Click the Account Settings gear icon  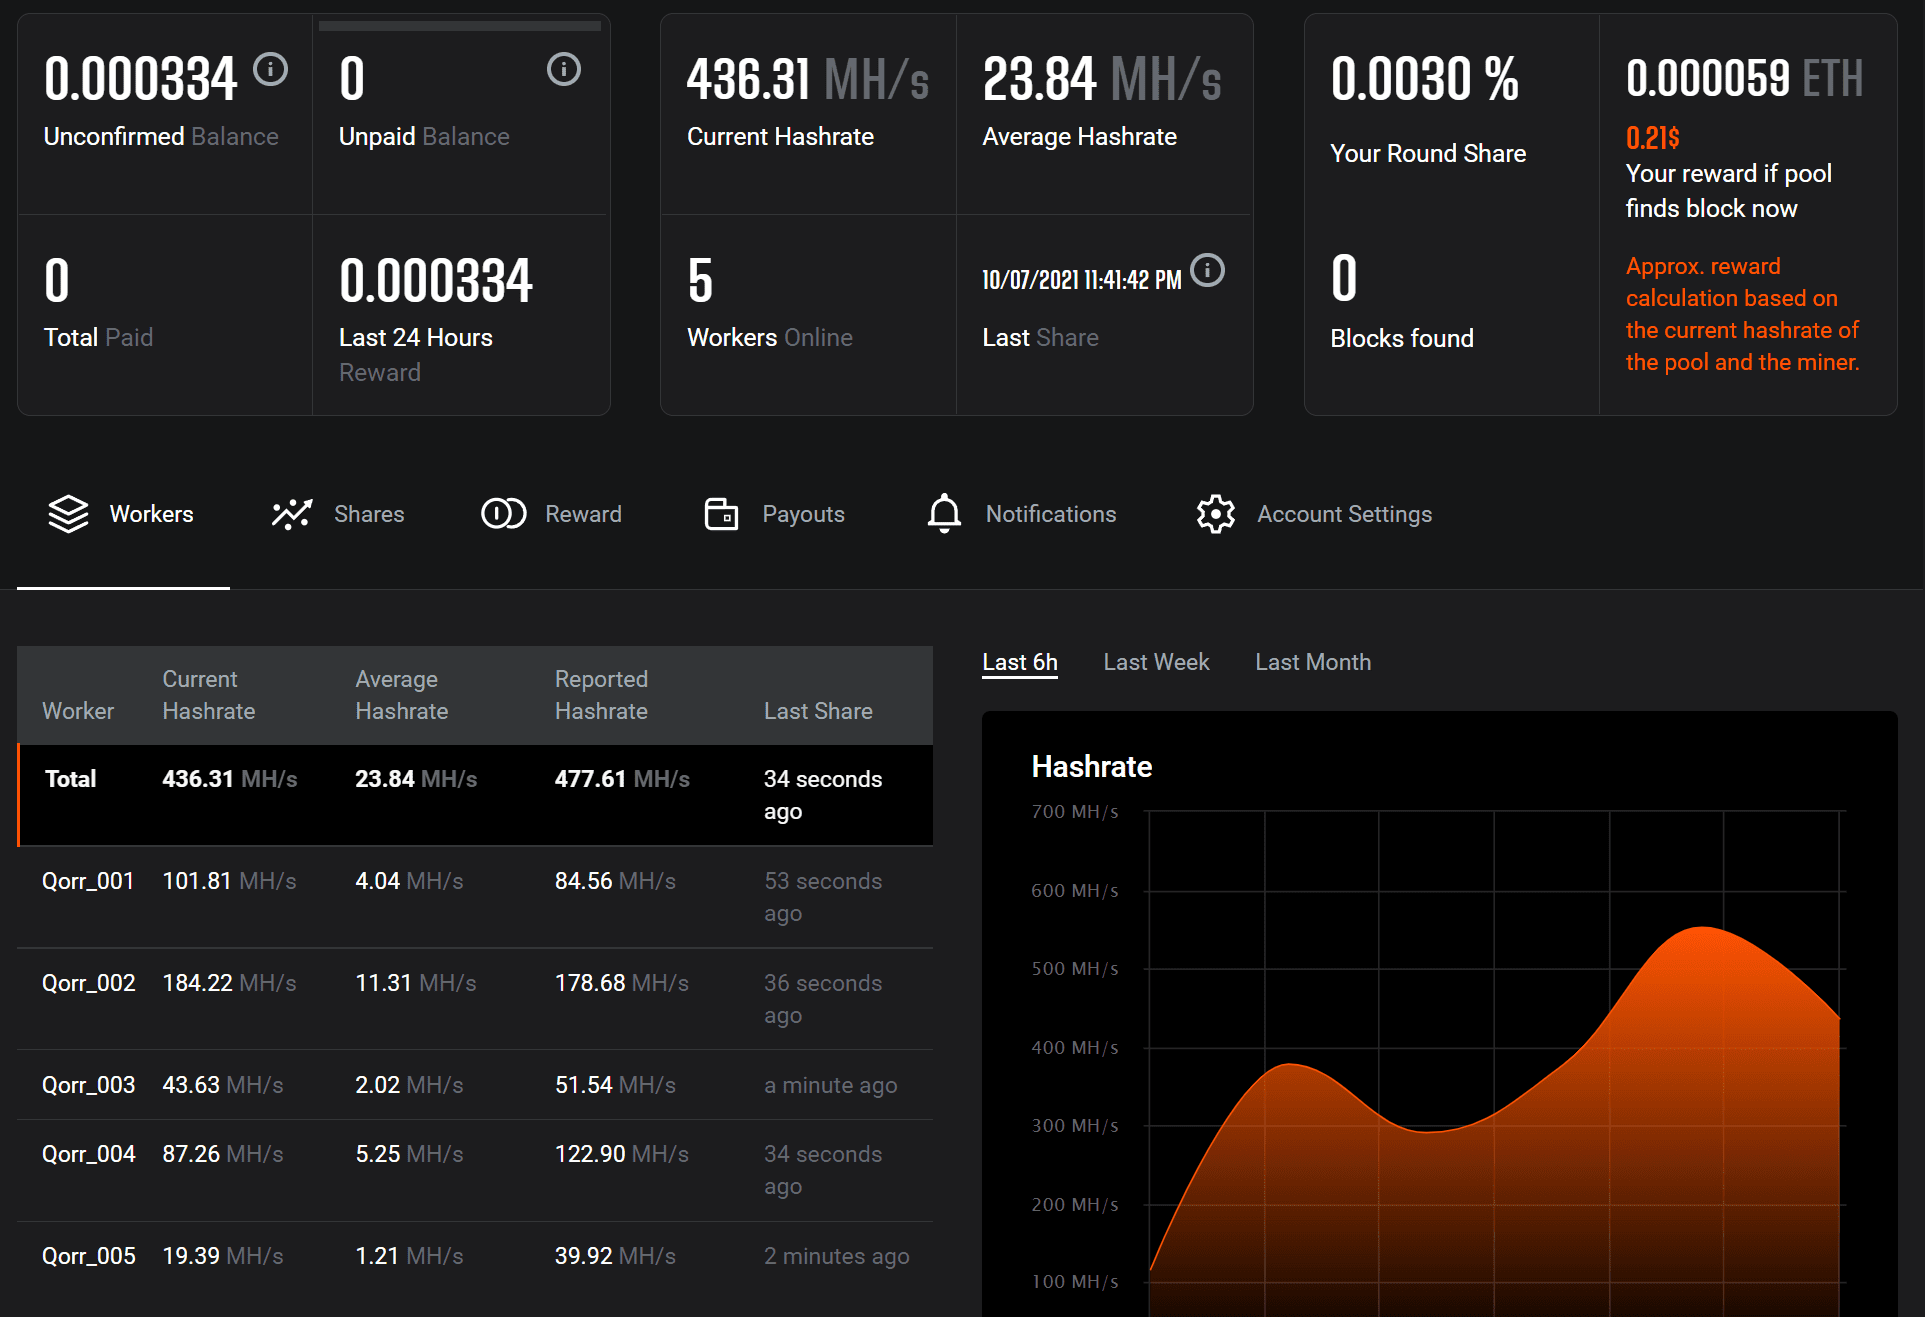(x=1215, y=514)
